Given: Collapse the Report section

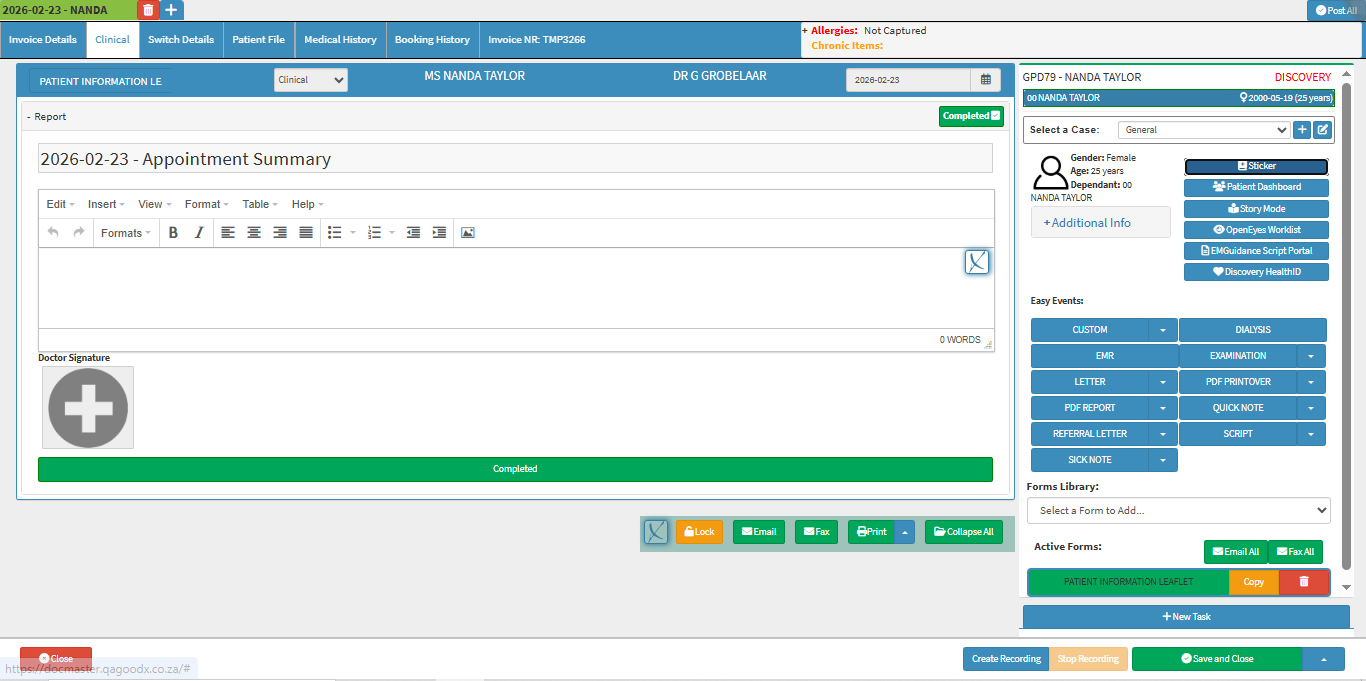Looking at the screenshot, I should [29, 117].
